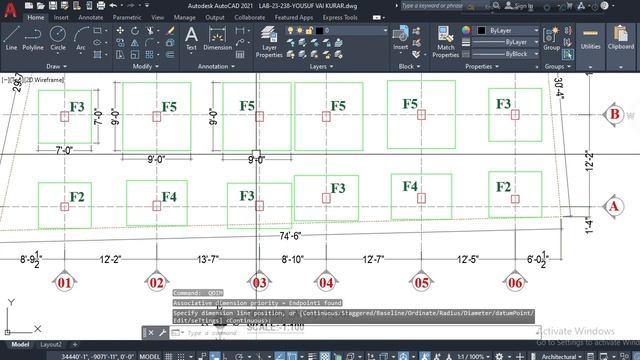Open the View ribbon tab
Screen dimensions: 640x360
(157, 17)
